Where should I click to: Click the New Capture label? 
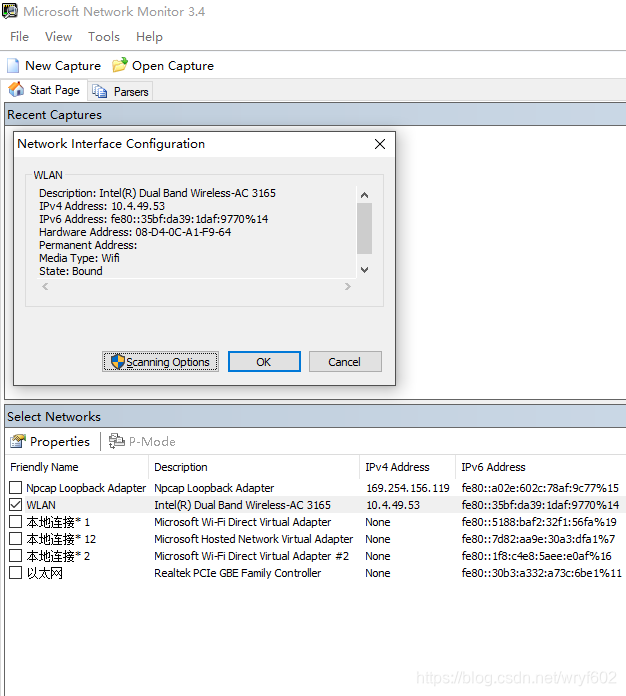pos(63,66)
